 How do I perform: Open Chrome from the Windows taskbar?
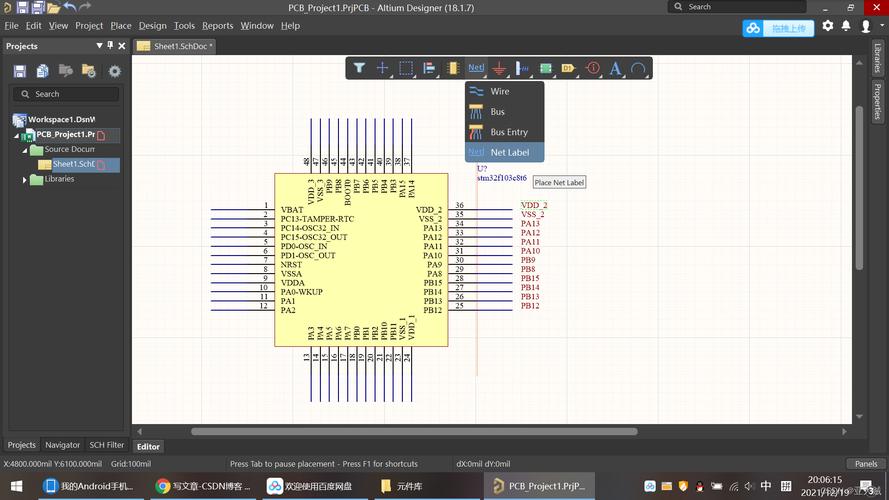click(163, 486)
